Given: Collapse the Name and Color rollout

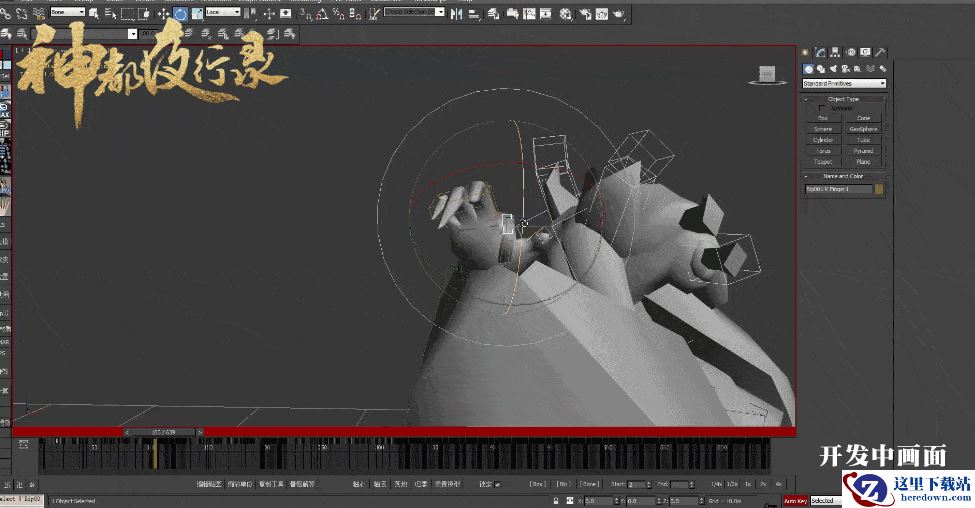Looking at the screenshot, I should [843, 176].
